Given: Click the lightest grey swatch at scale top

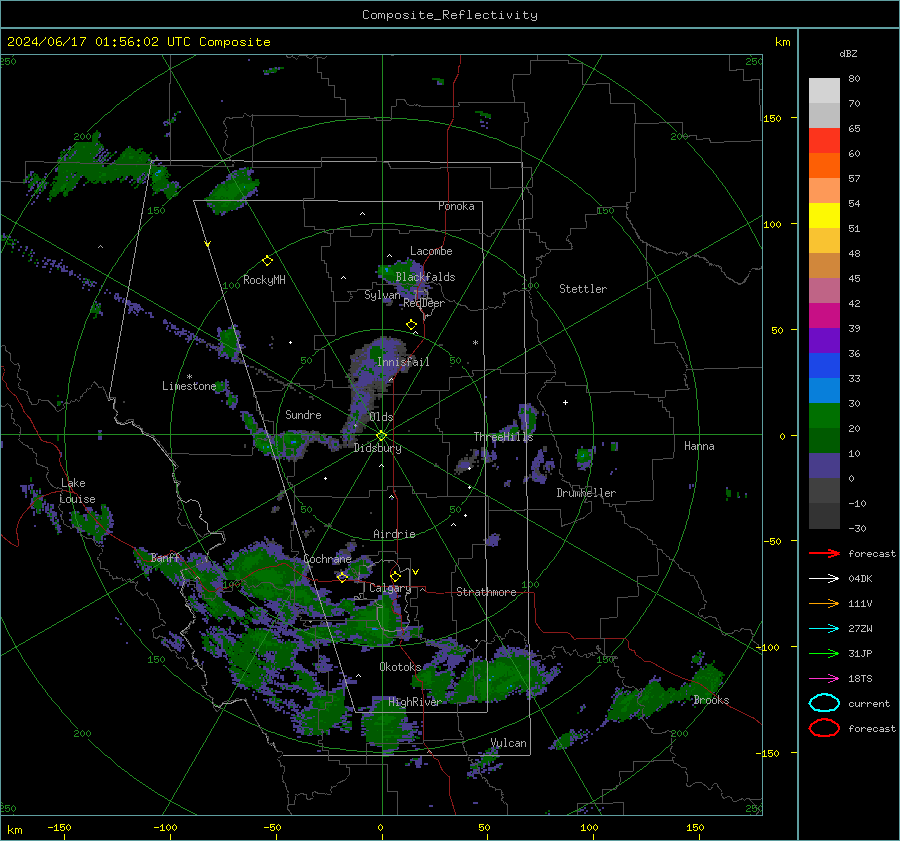Looking at the screenshot, I should 824,90.
